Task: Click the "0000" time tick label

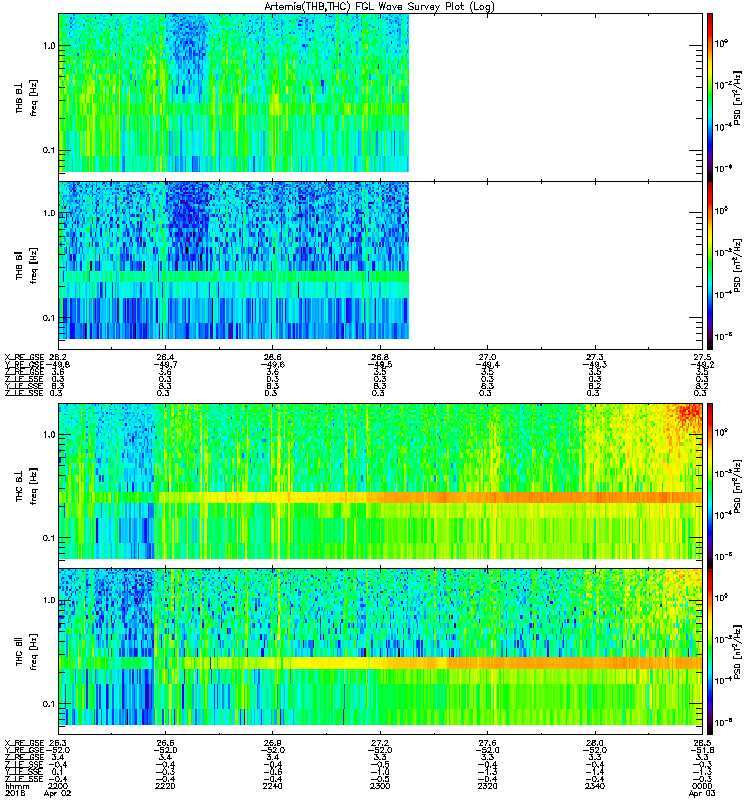Action: coord(702,786)
